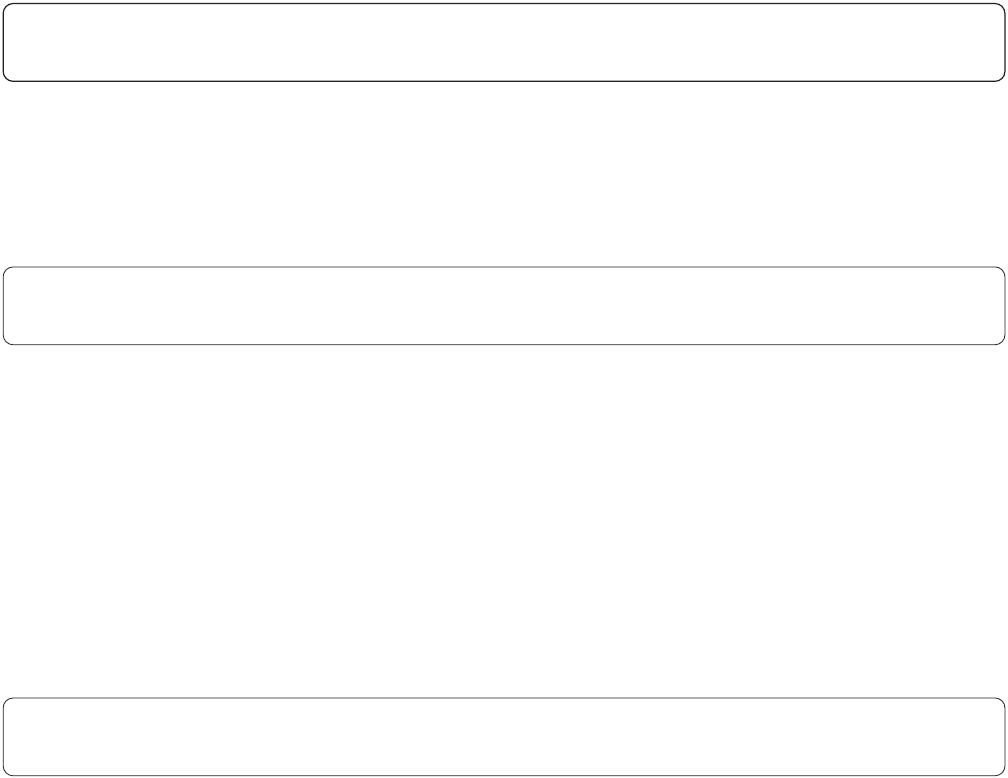Select the lowermost bordered panel
This screenshot has width=1008, height=778.
[x=504, y=737]
